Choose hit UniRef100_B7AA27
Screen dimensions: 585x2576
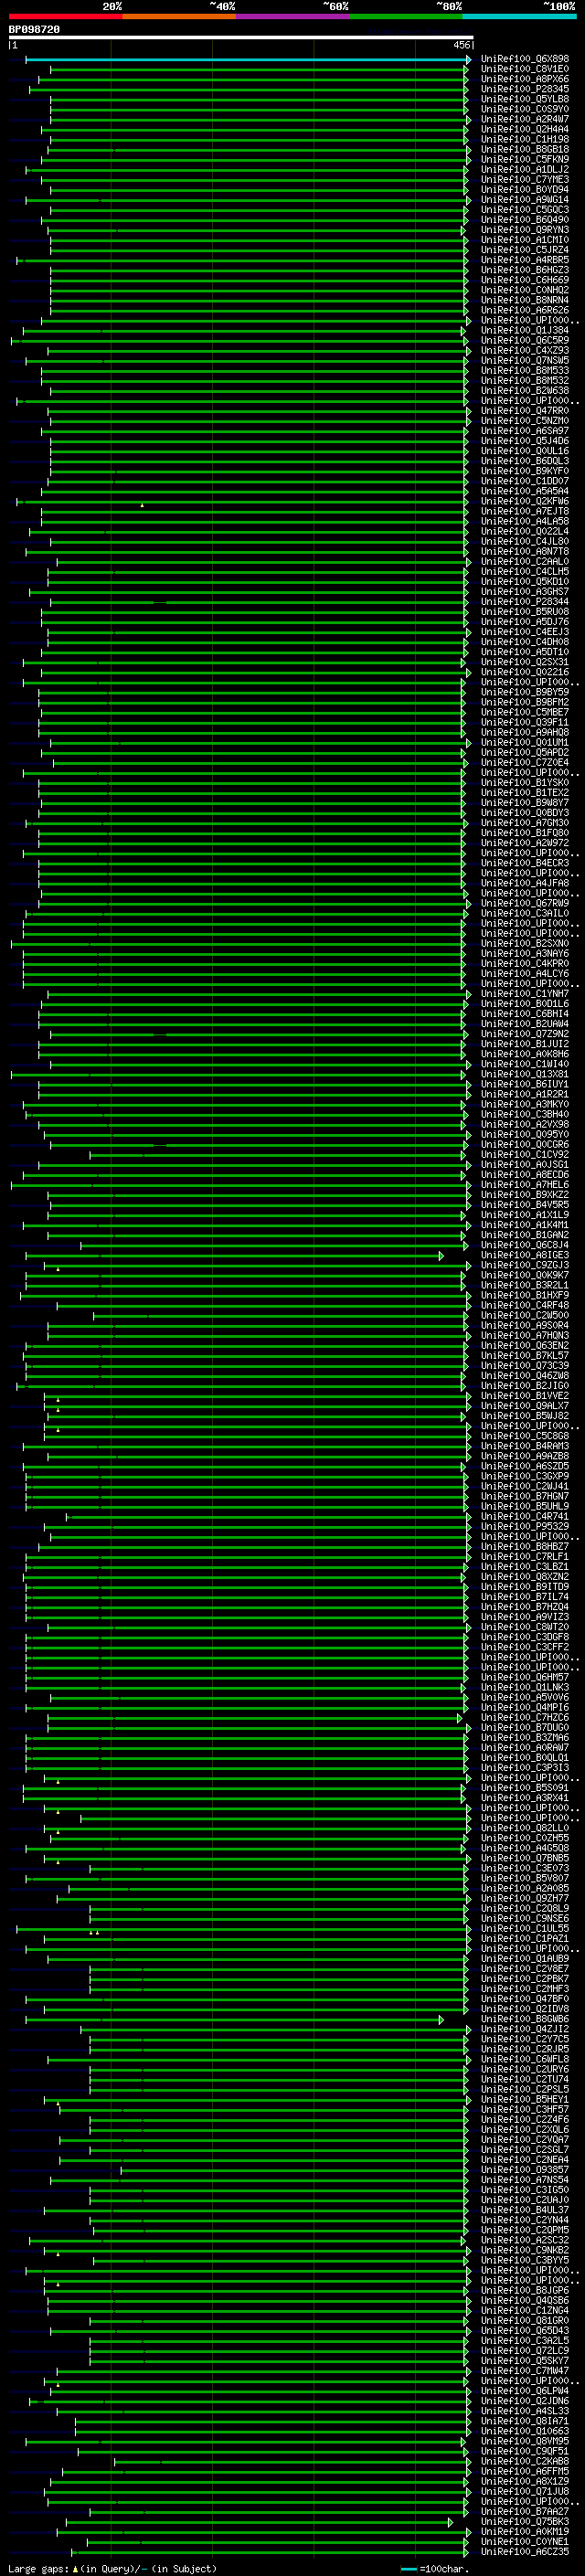point(525,2511)
